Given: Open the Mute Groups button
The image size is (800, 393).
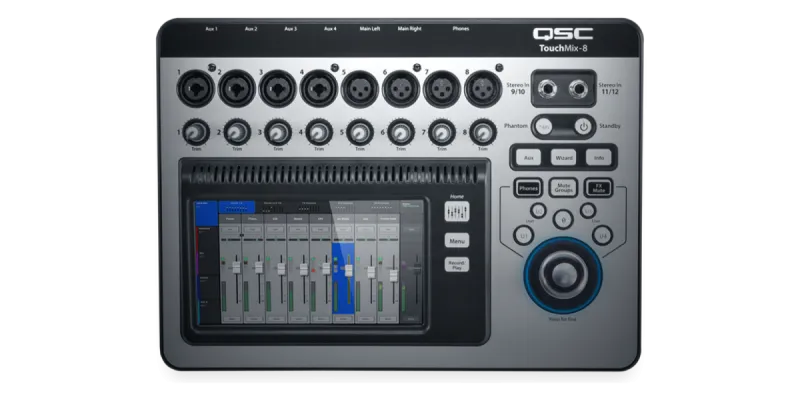Looking at the screenshot, I should point(563,188).
